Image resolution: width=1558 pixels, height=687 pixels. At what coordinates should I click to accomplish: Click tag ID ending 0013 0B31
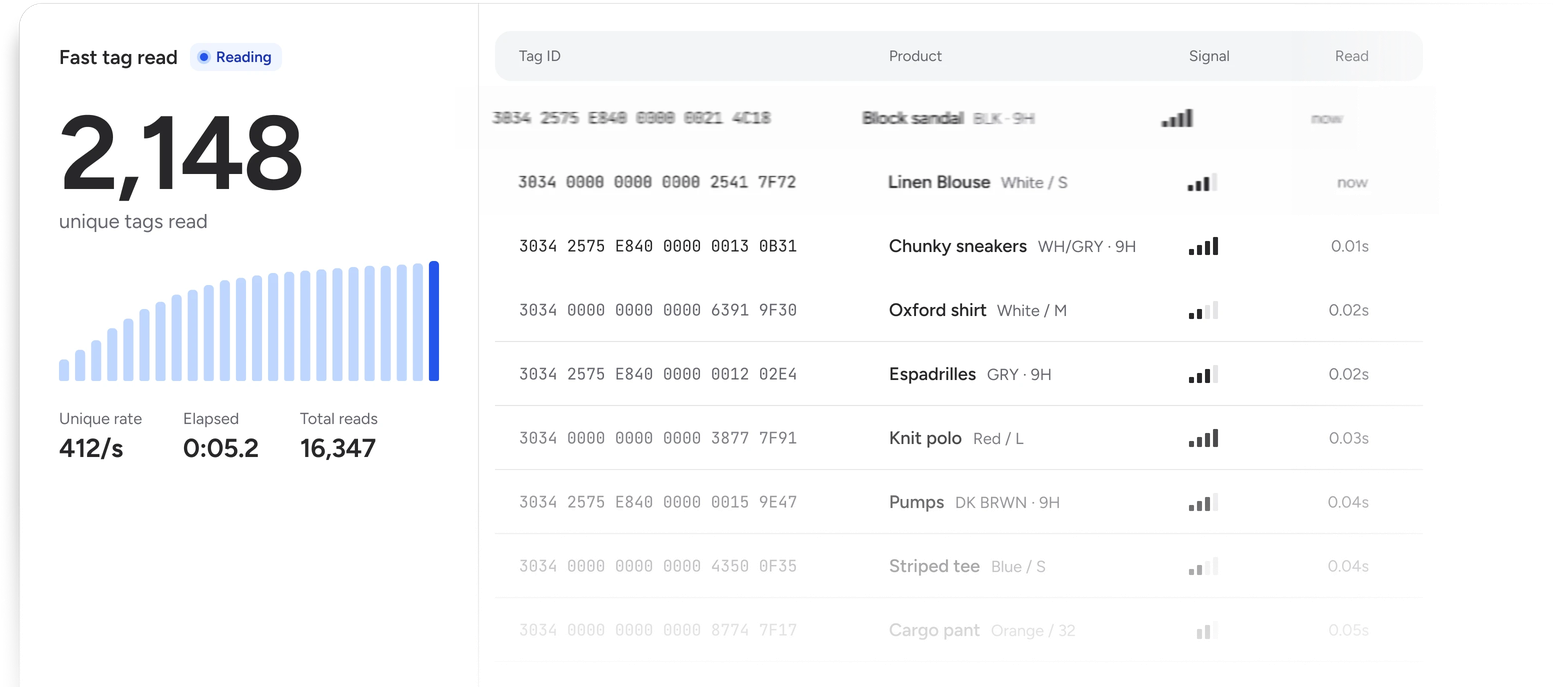coord(658,246)
